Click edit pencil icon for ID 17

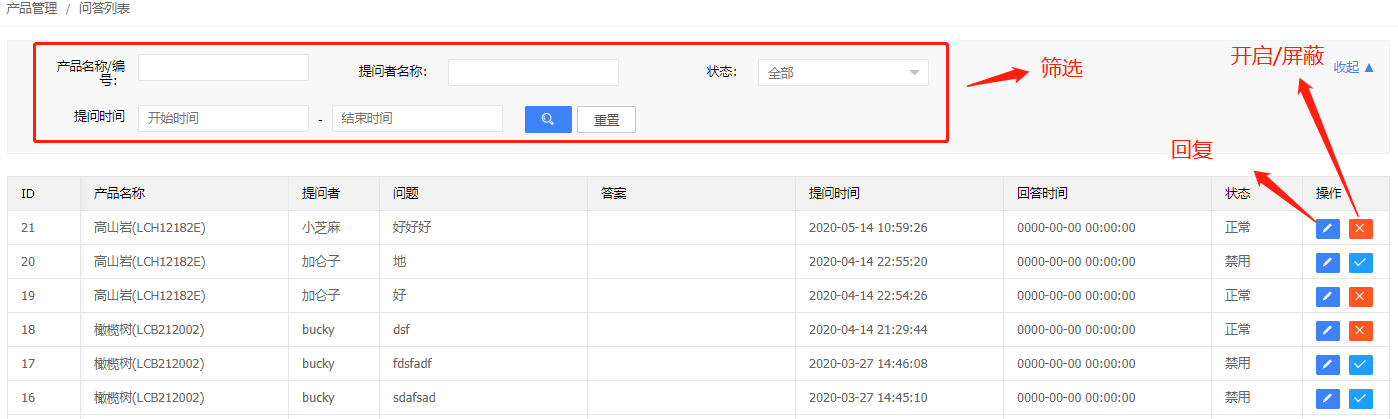[1328, 365]
